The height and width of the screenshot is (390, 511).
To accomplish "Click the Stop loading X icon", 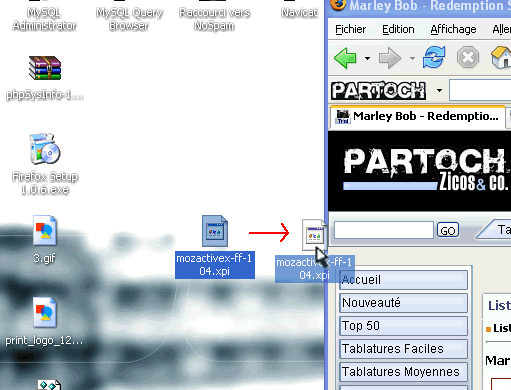I will pos(468,57).
